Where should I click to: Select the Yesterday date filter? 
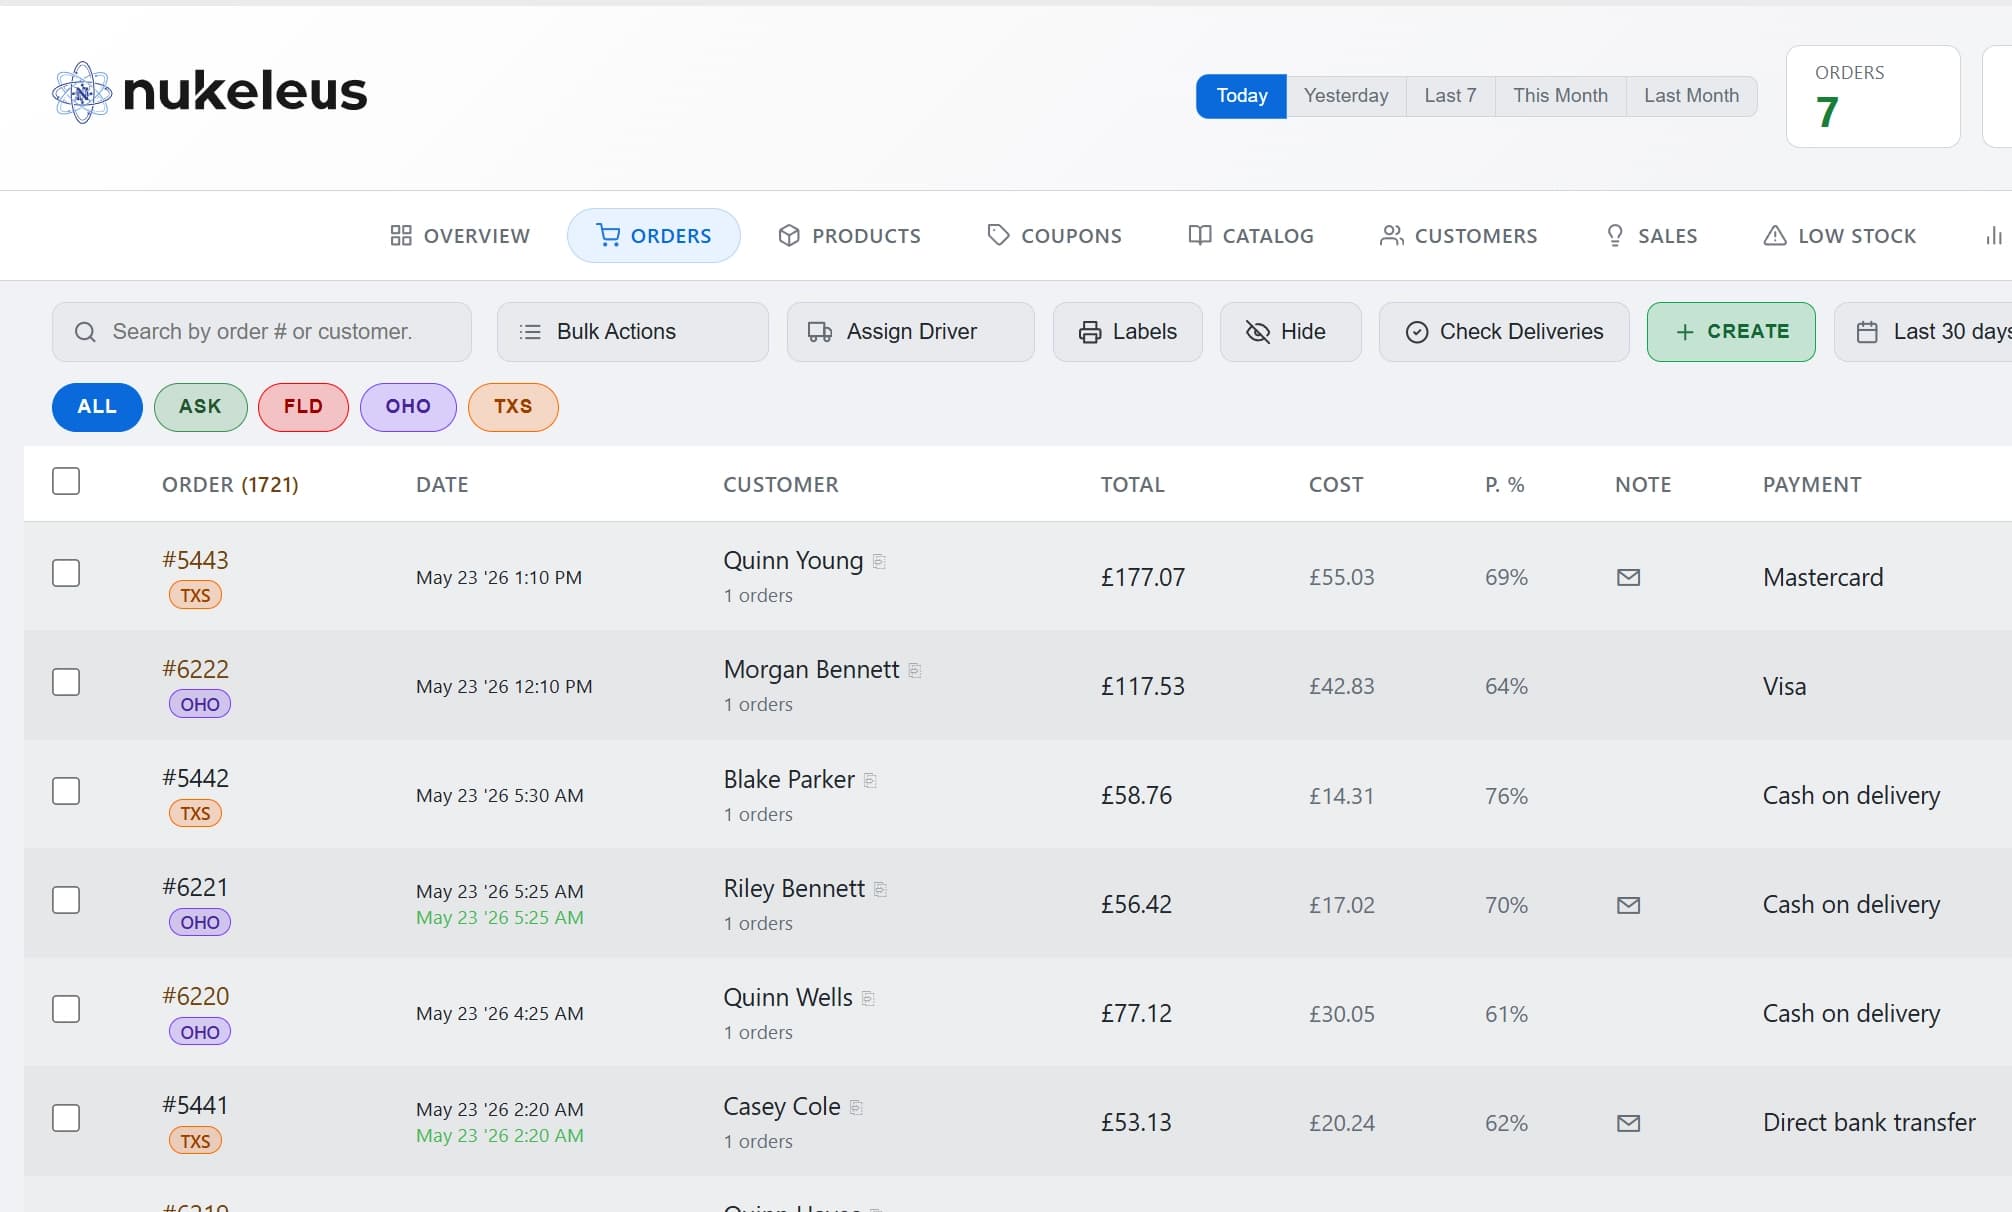(1346, 96)
